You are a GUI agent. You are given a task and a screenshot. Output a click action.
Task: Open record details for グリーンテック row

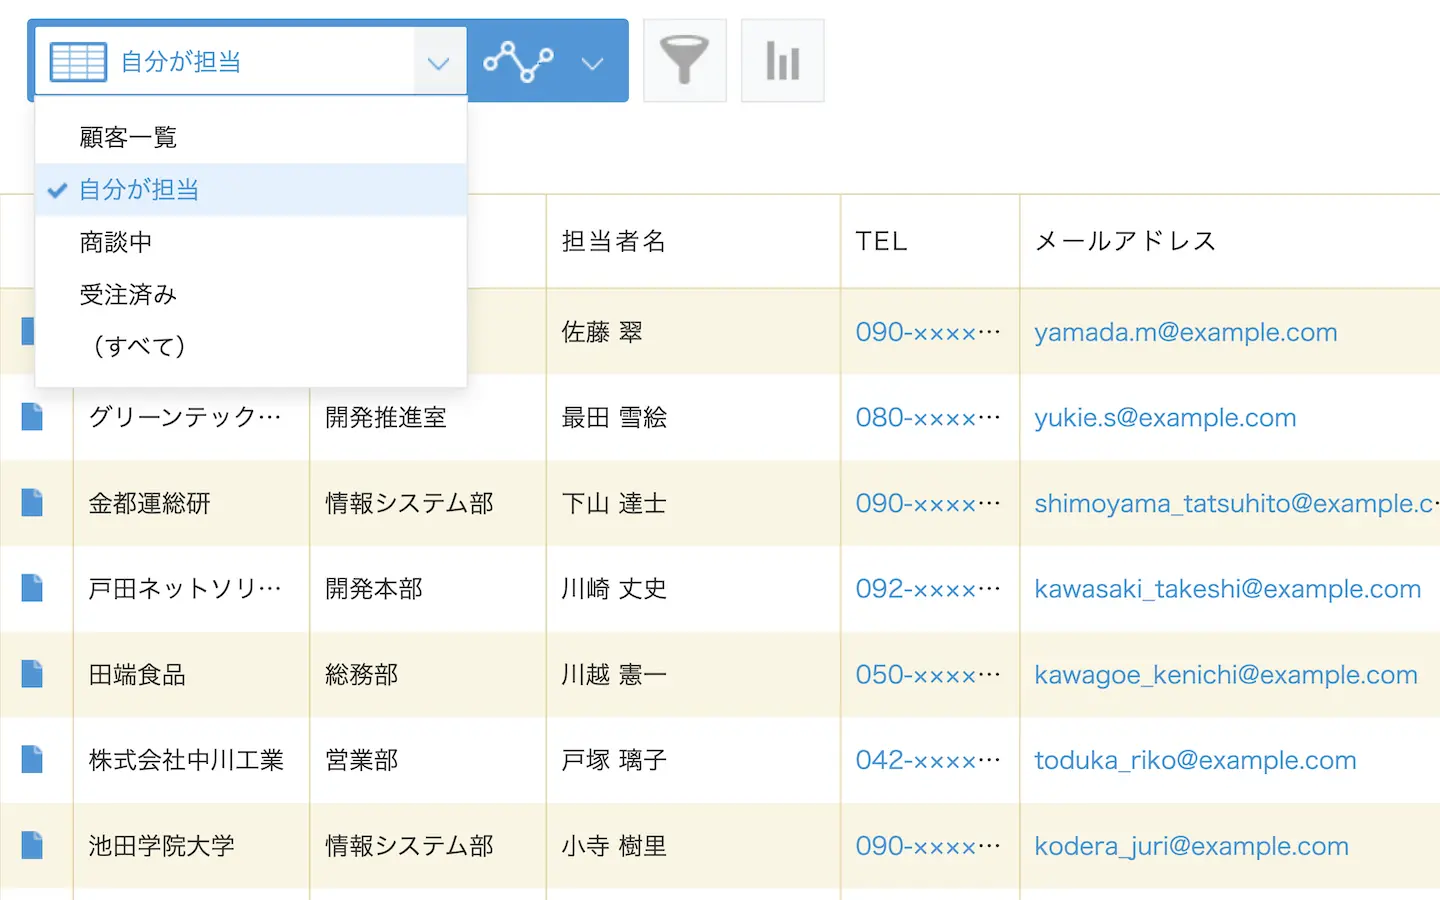tap(32, 417)
